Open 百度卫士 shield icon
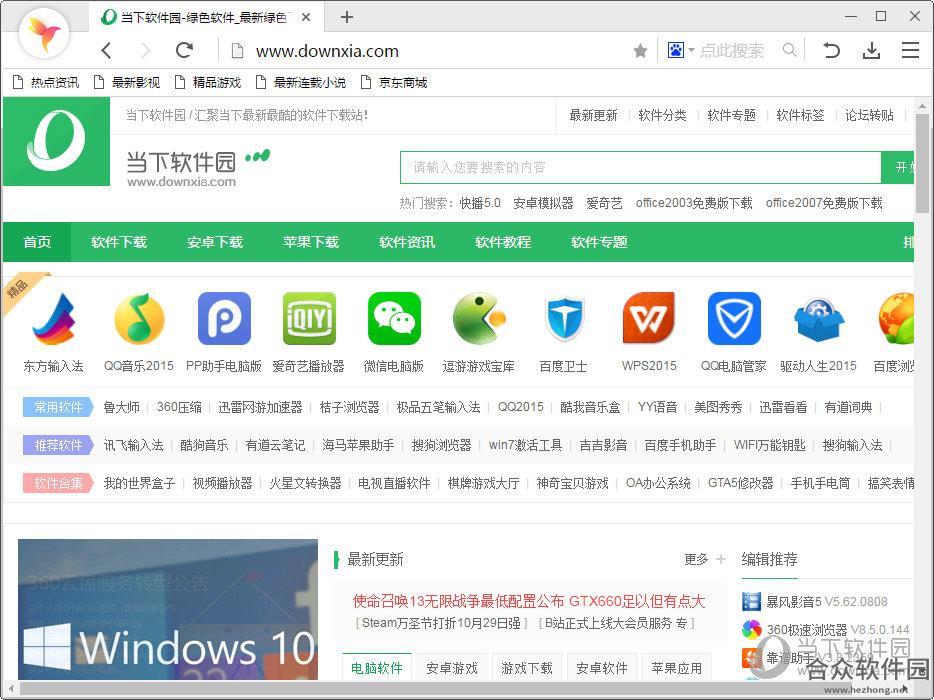This screenshot has width=934, height=700. pyautogui.click(x=564, y=319)
